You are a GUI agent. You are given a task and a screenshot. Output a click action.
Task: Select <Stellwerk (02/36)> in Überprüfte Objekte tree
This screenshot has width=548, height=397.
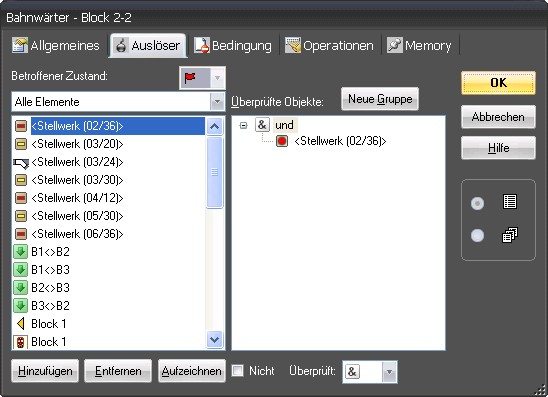(340, 141)
